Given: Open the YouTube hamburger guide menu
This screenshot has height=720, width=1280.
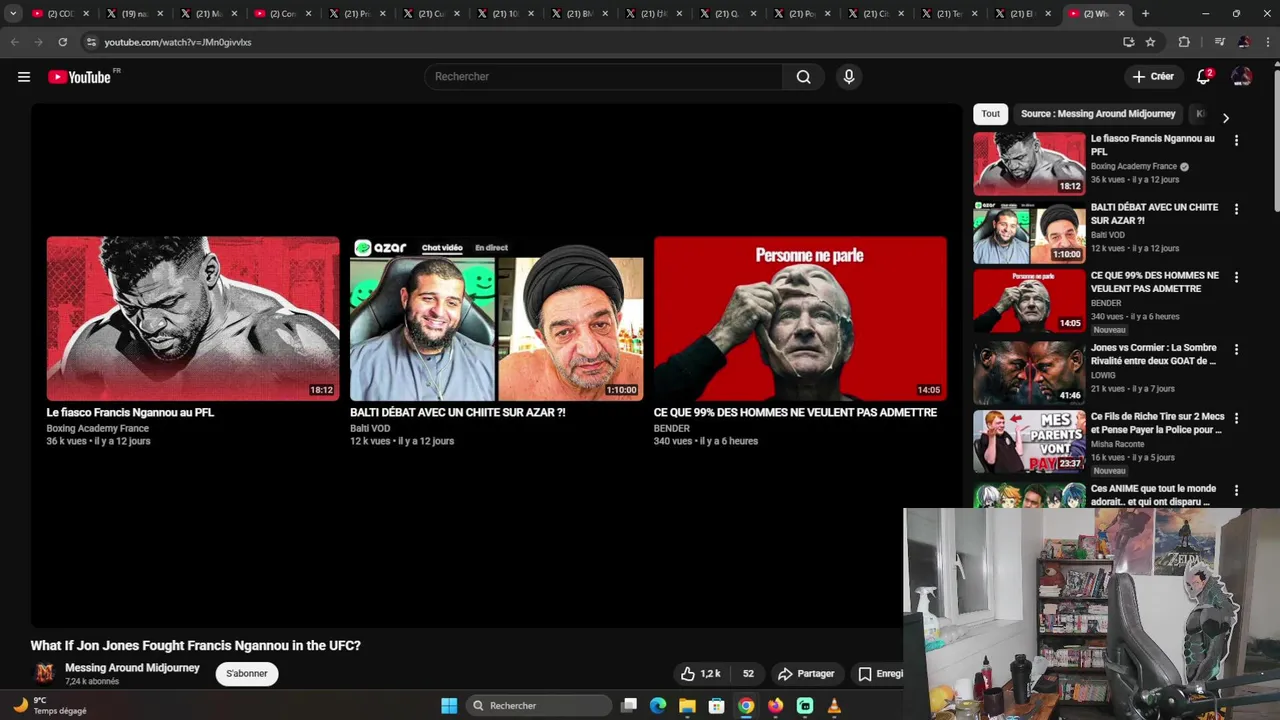Looking at the screenshot, I should point(24,77).
